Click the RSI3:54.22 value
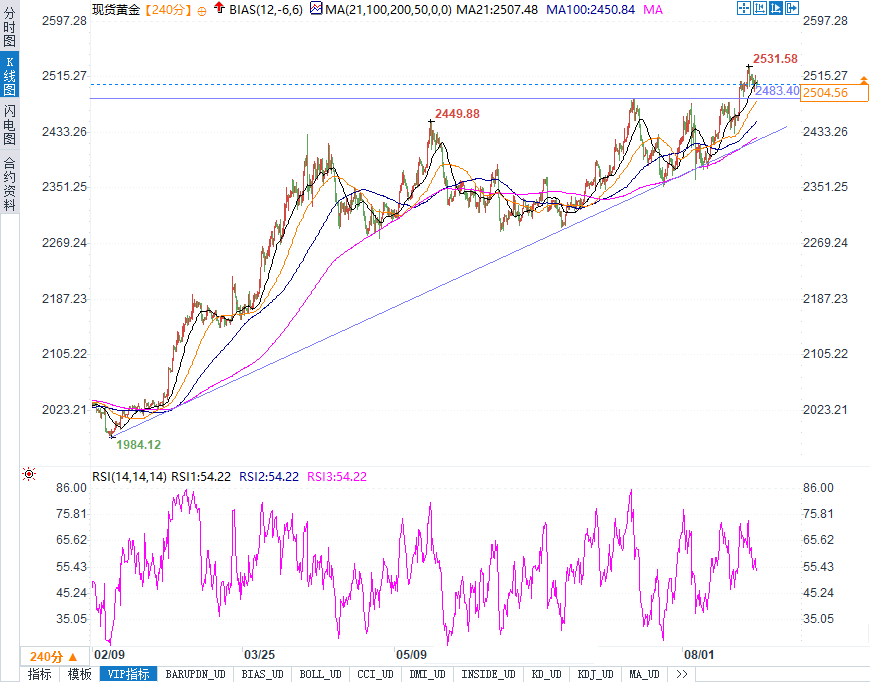 [337, 477]
